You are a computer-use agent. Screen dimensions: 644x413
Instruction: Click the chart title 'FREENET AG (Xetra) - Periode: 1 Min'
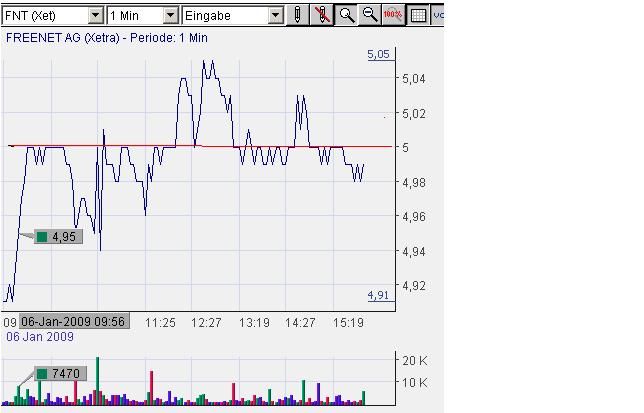[x=107, y=38]
